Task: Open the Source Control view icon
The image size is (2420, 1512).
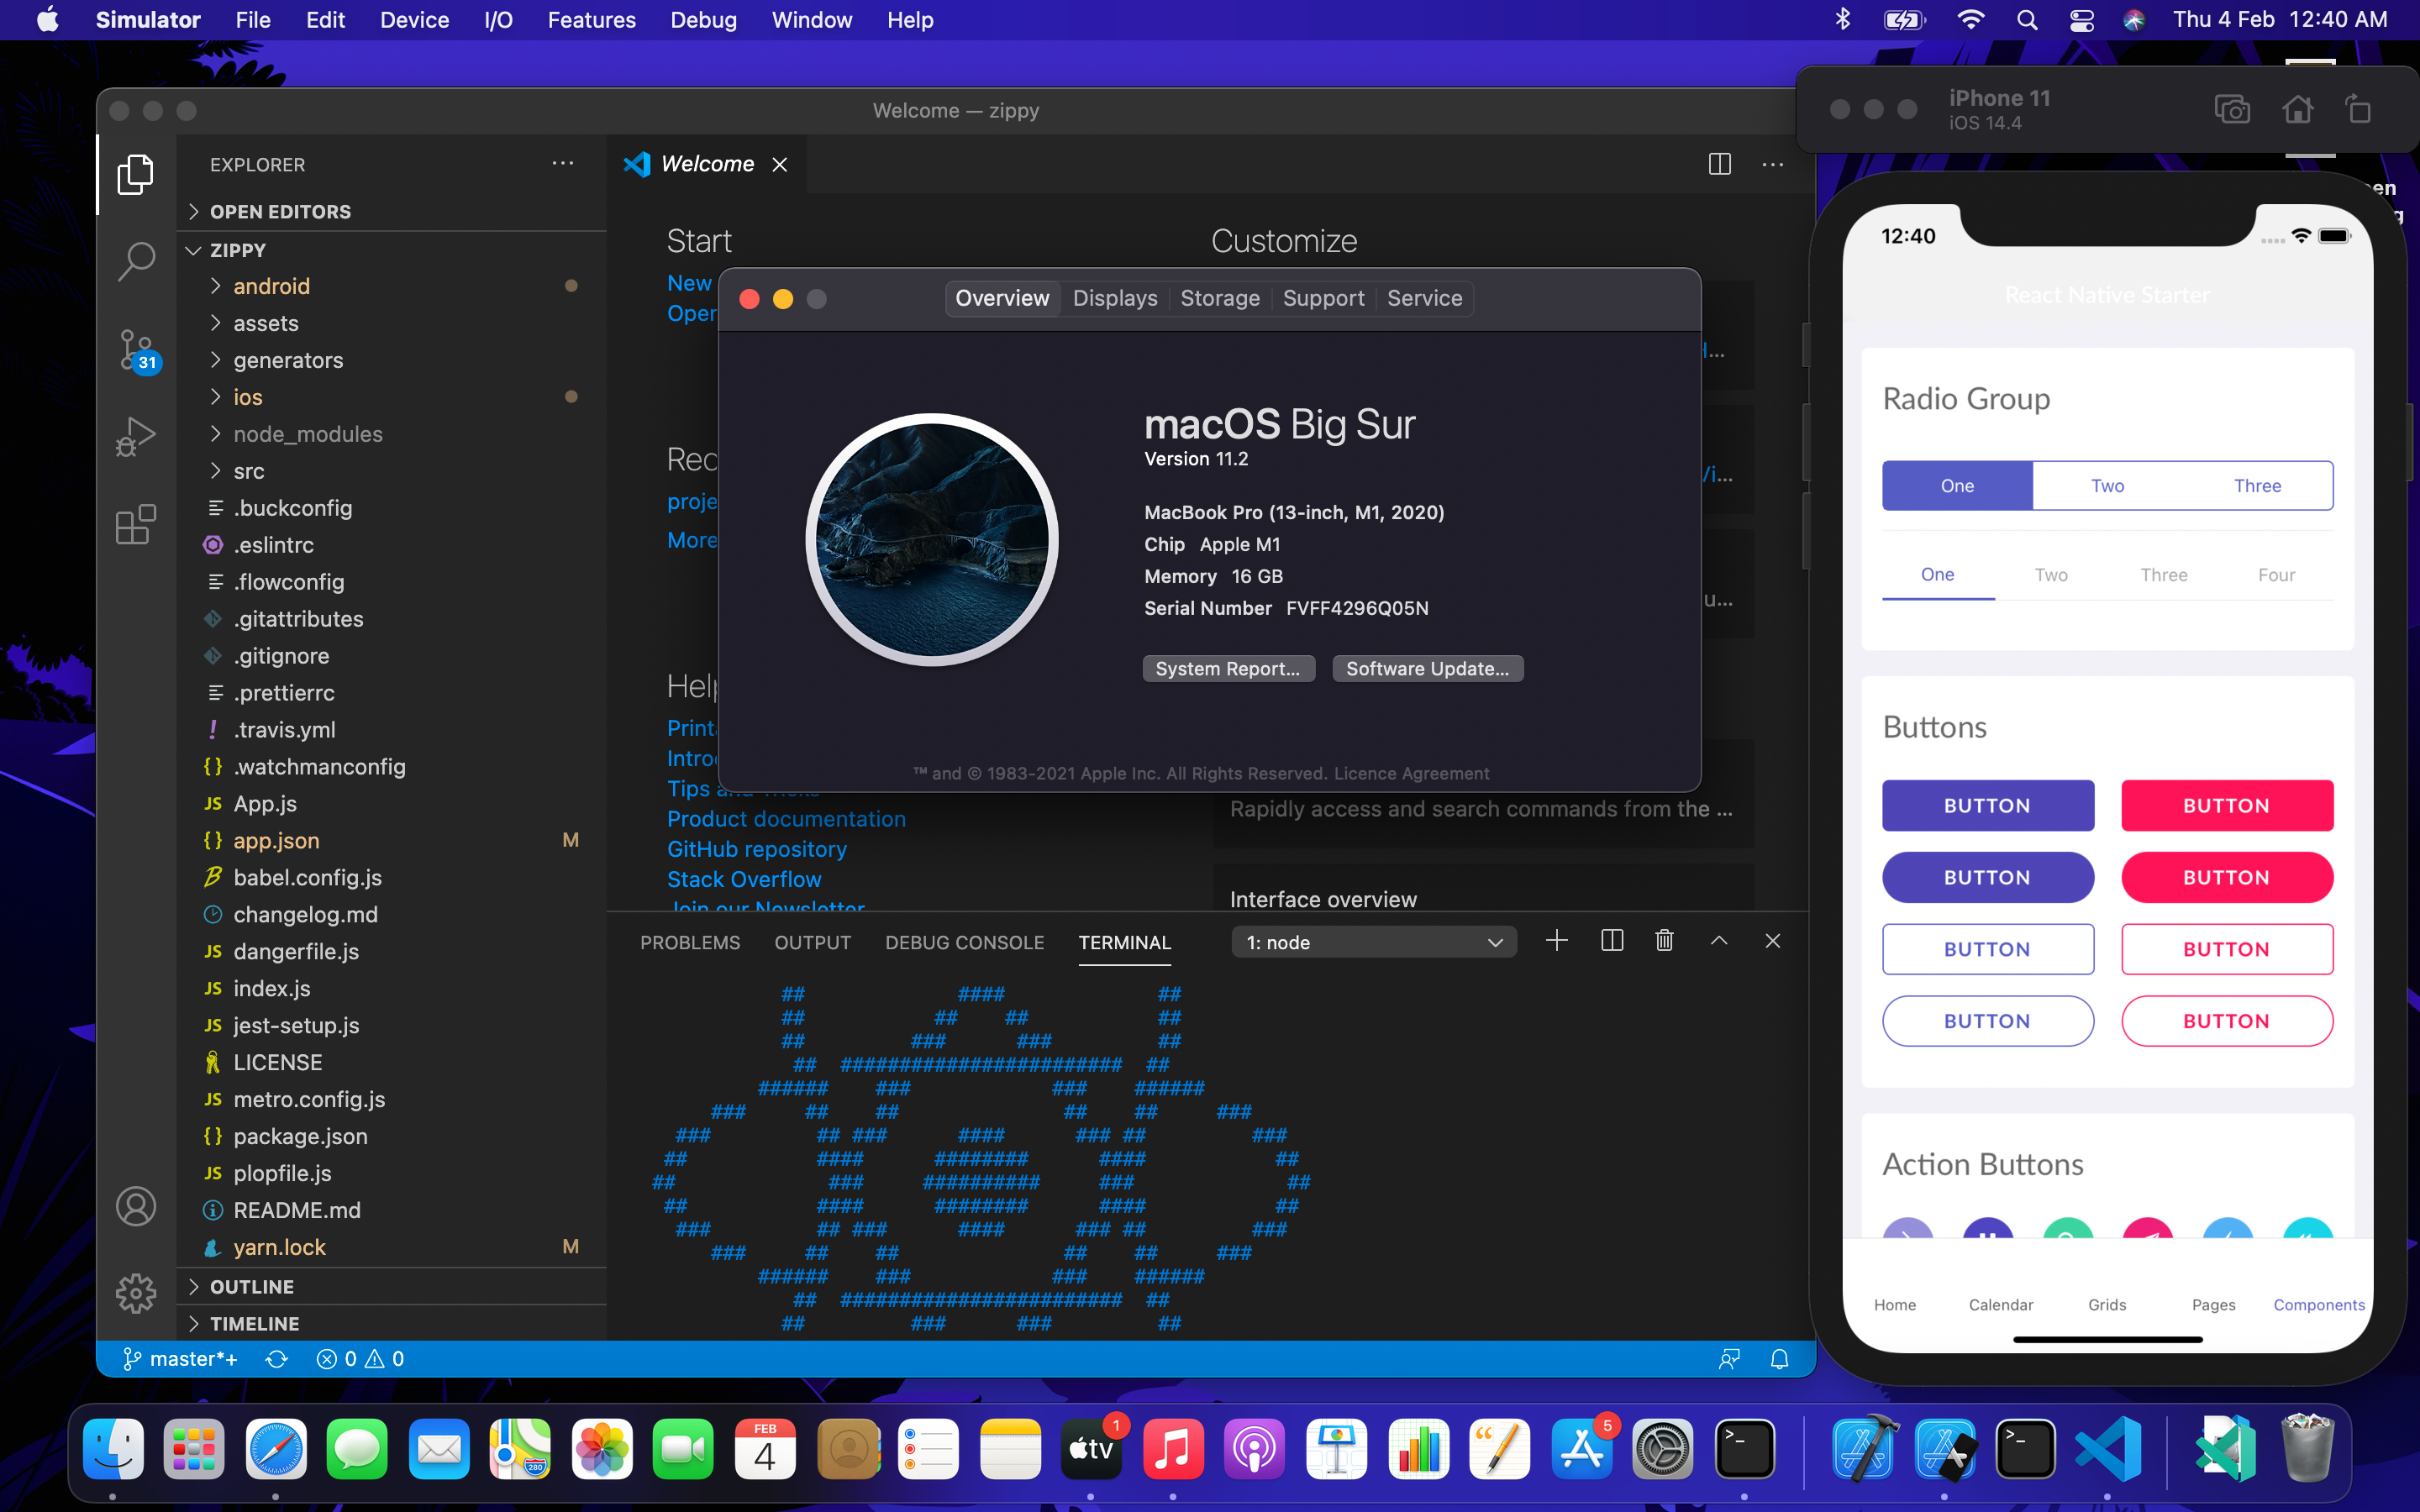Action: point(135,350)
